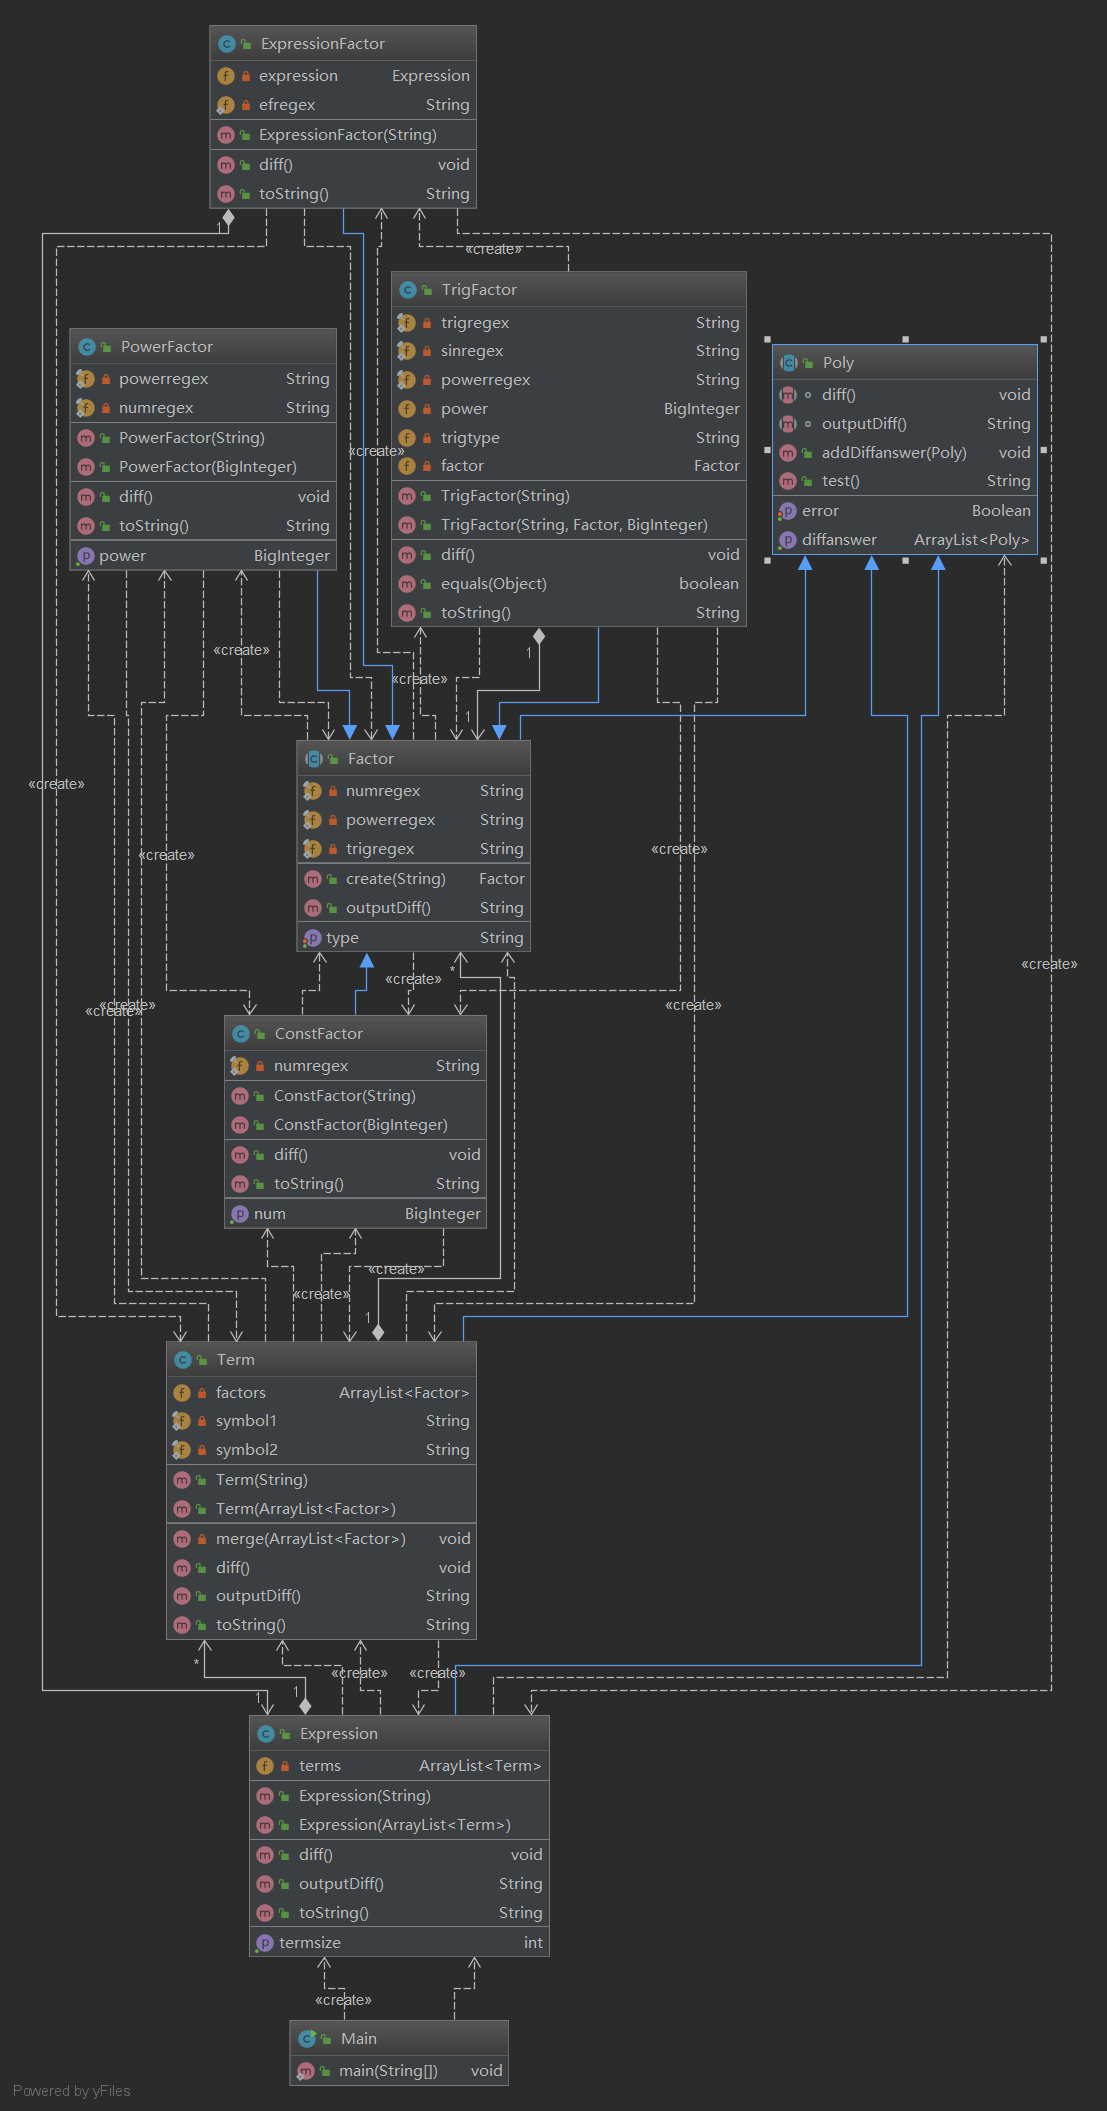Click method icon beside equals(Object) in TrigFactor

click(407, 584)
